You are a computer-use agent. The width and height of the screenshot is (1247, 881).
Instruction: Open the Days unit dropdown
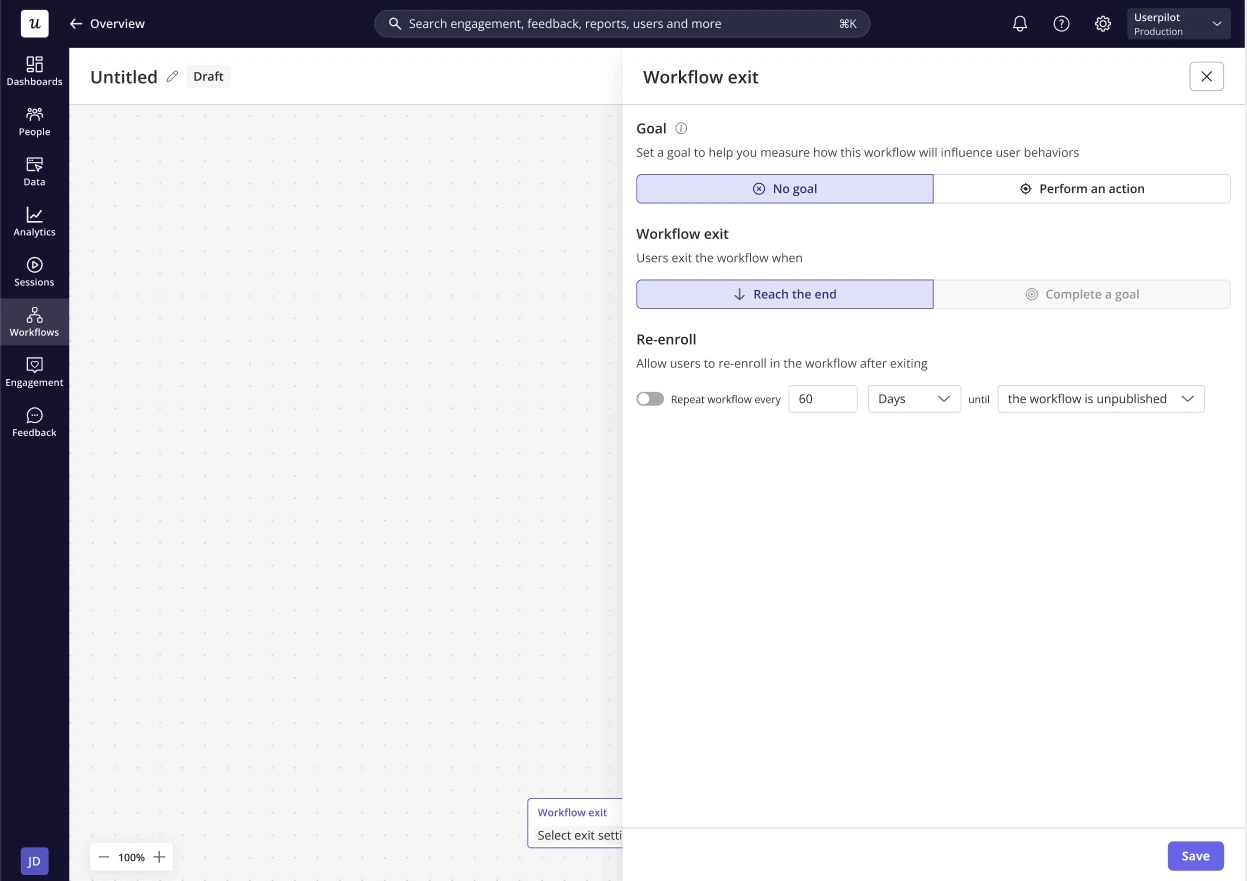tap(914, 399)
